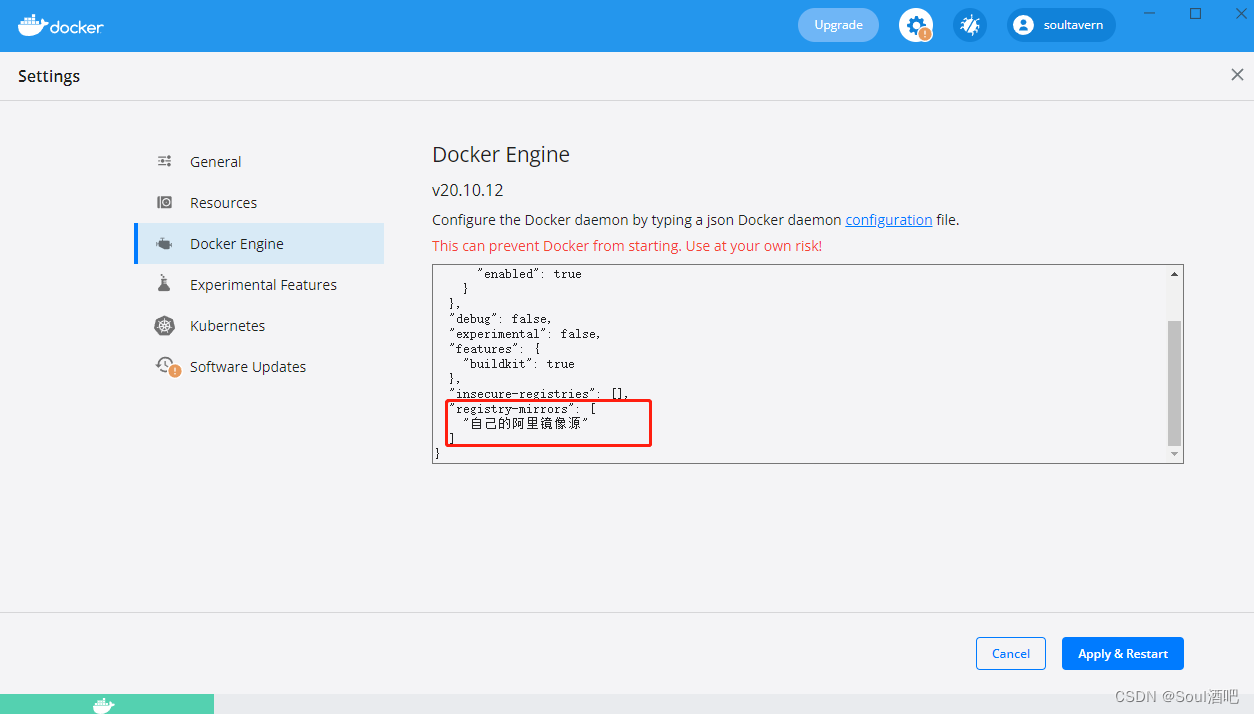The image size is (1254, 714).
Task: Click the red startup risk warning
Action: (627, 246)
